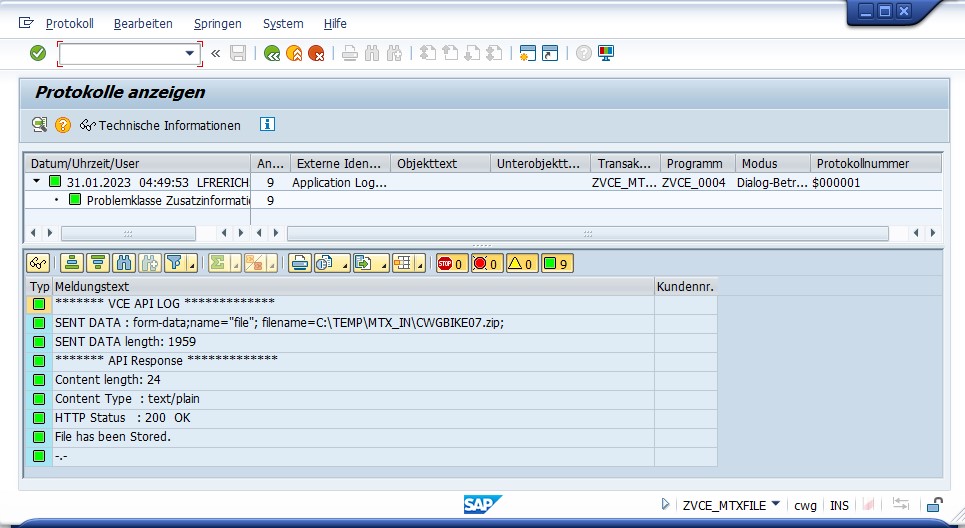The width and height of the screenshot is (965, 528).
Task: Open the Springen menu
Action: click(x=217, y=23)
